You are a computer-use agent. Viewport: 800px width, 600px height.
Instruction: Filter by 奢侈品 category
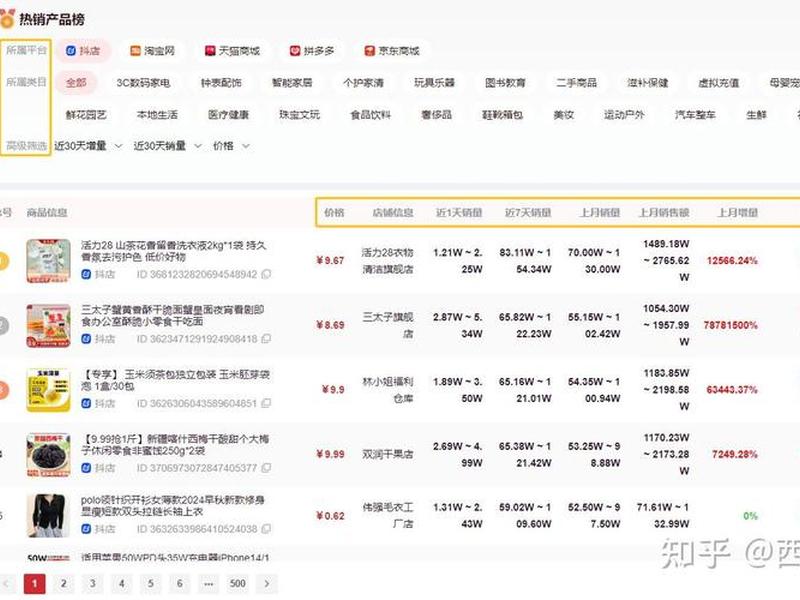tap(436, 115)
